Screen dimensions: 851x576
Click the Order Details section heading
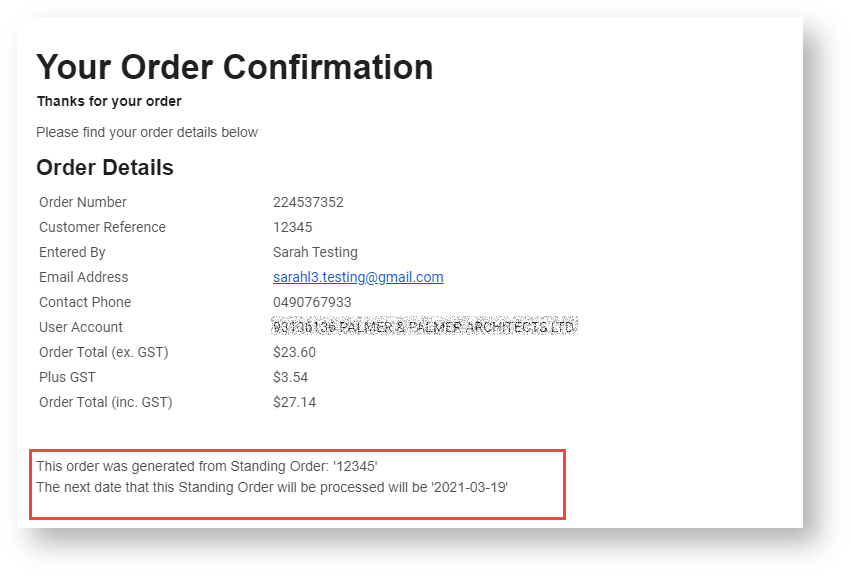tap(105, 168)
